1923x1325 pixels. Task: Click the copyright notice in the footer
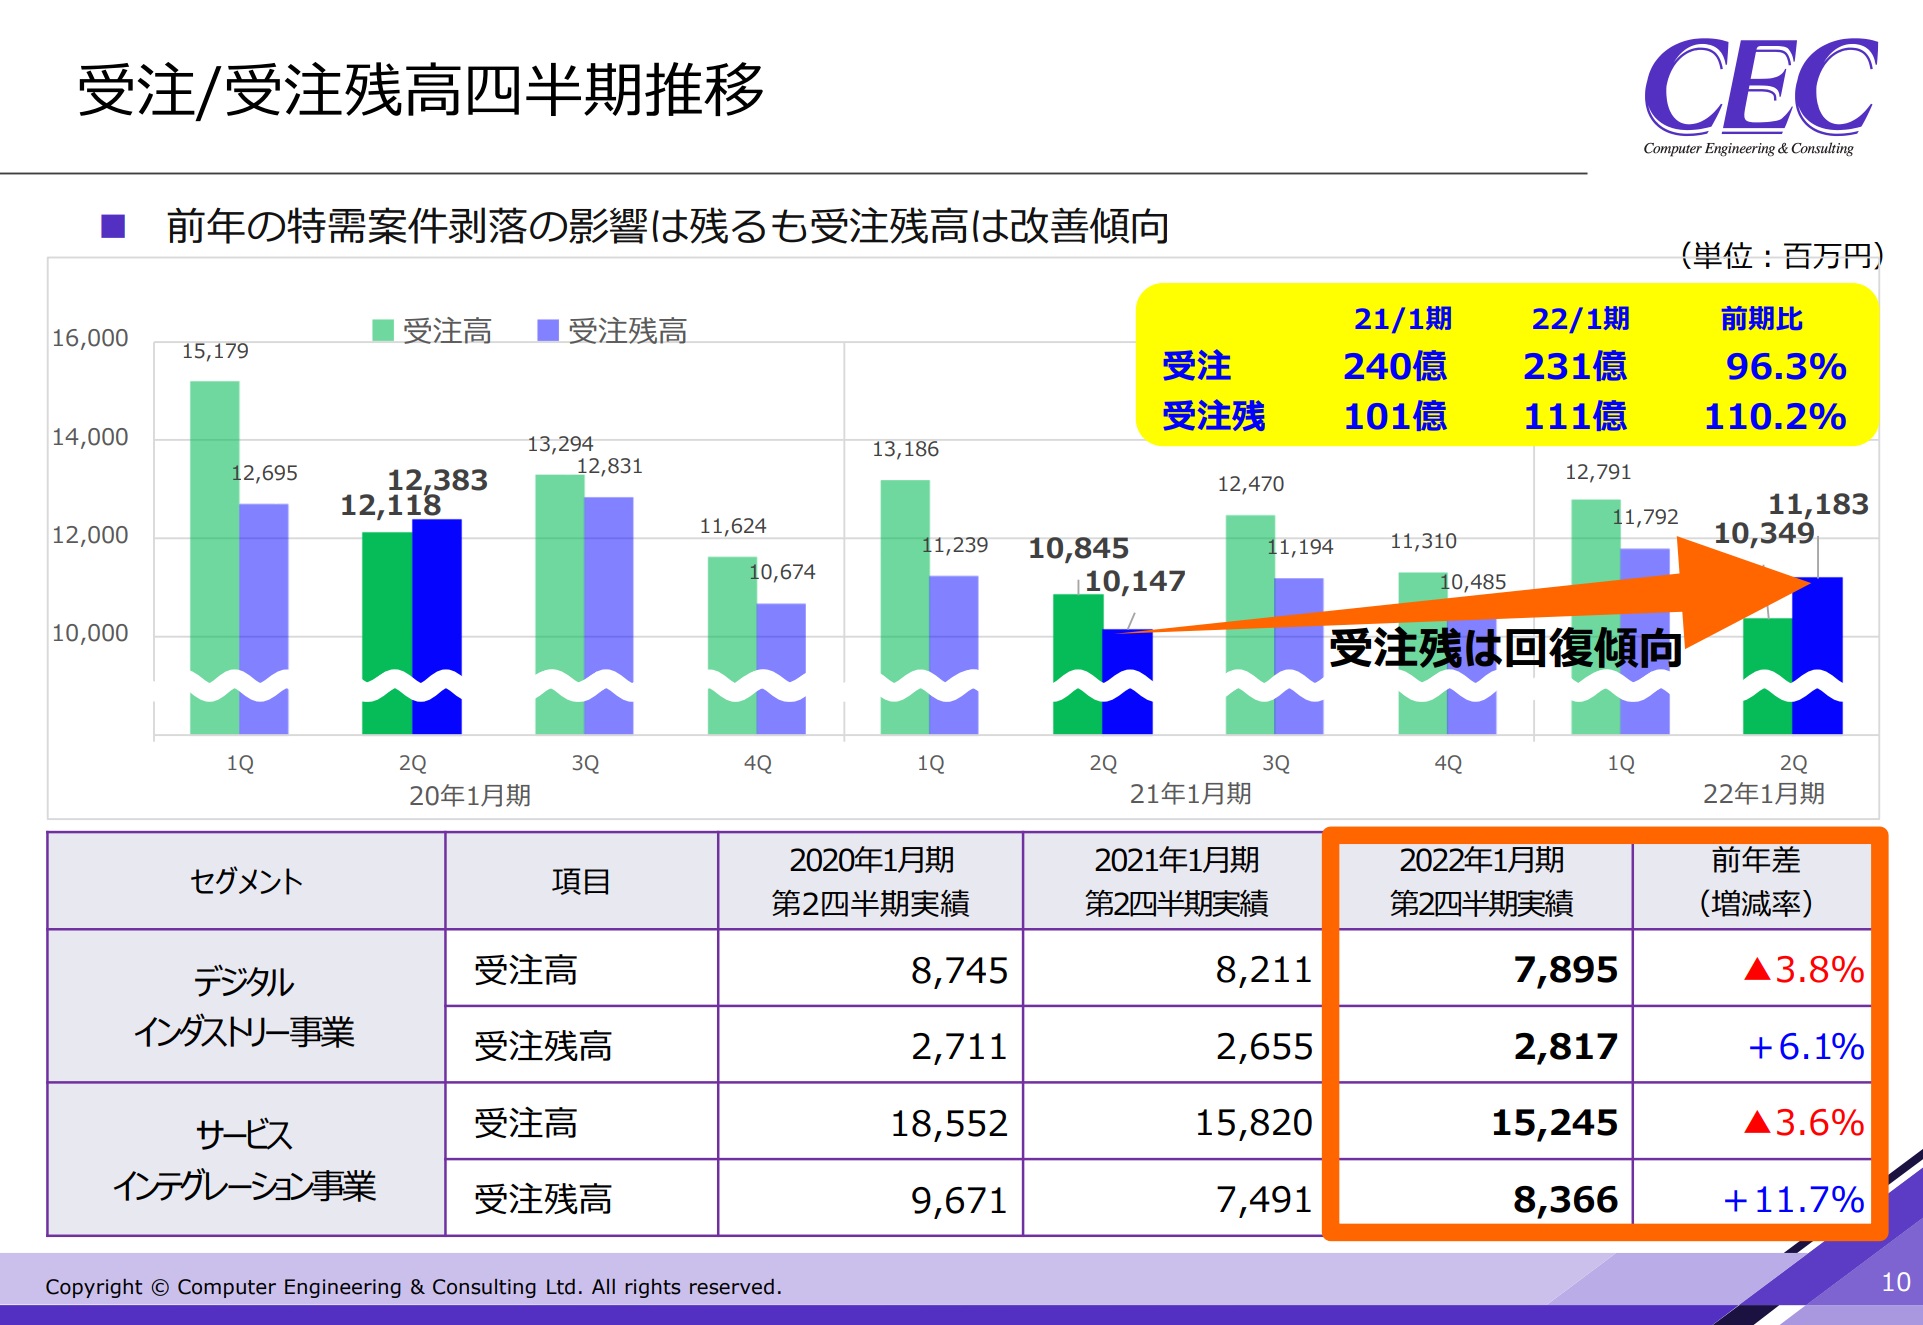pos(413,1287)
